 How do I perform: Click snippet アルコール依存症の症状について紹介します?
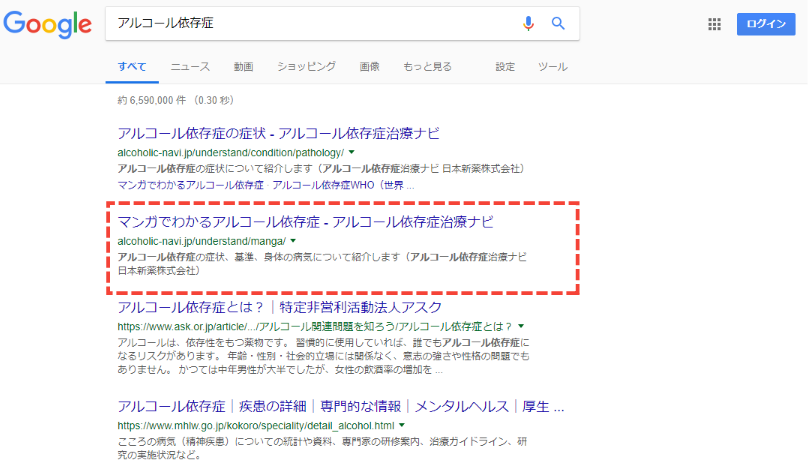(321, 169)
